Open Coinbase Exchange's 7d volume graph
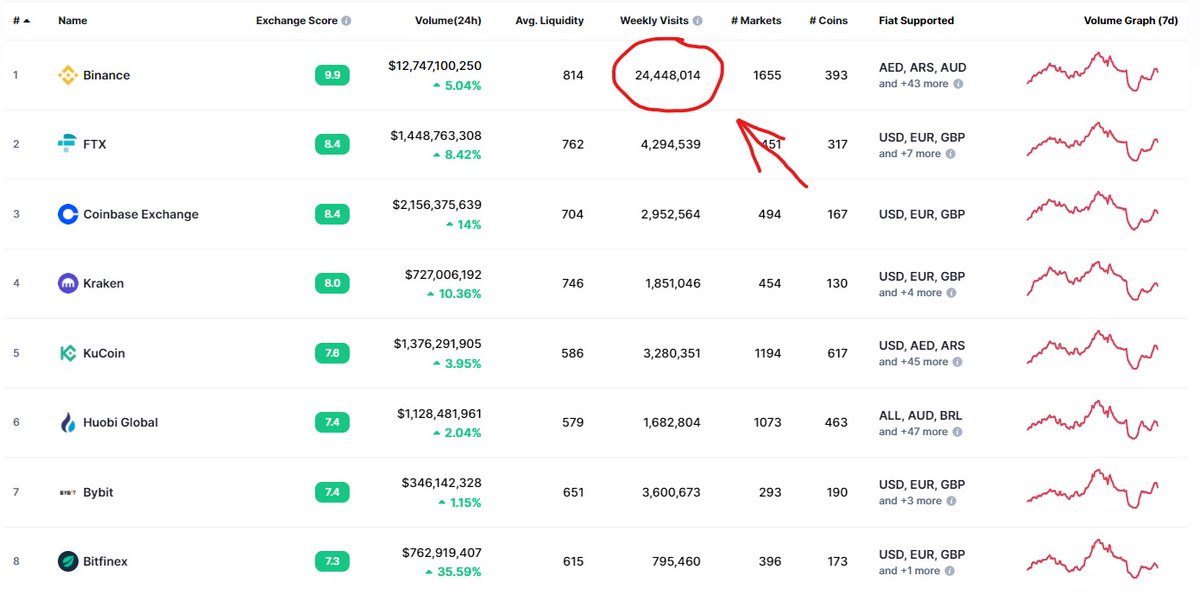1200x595 pixels. (x=1093, y=211)
